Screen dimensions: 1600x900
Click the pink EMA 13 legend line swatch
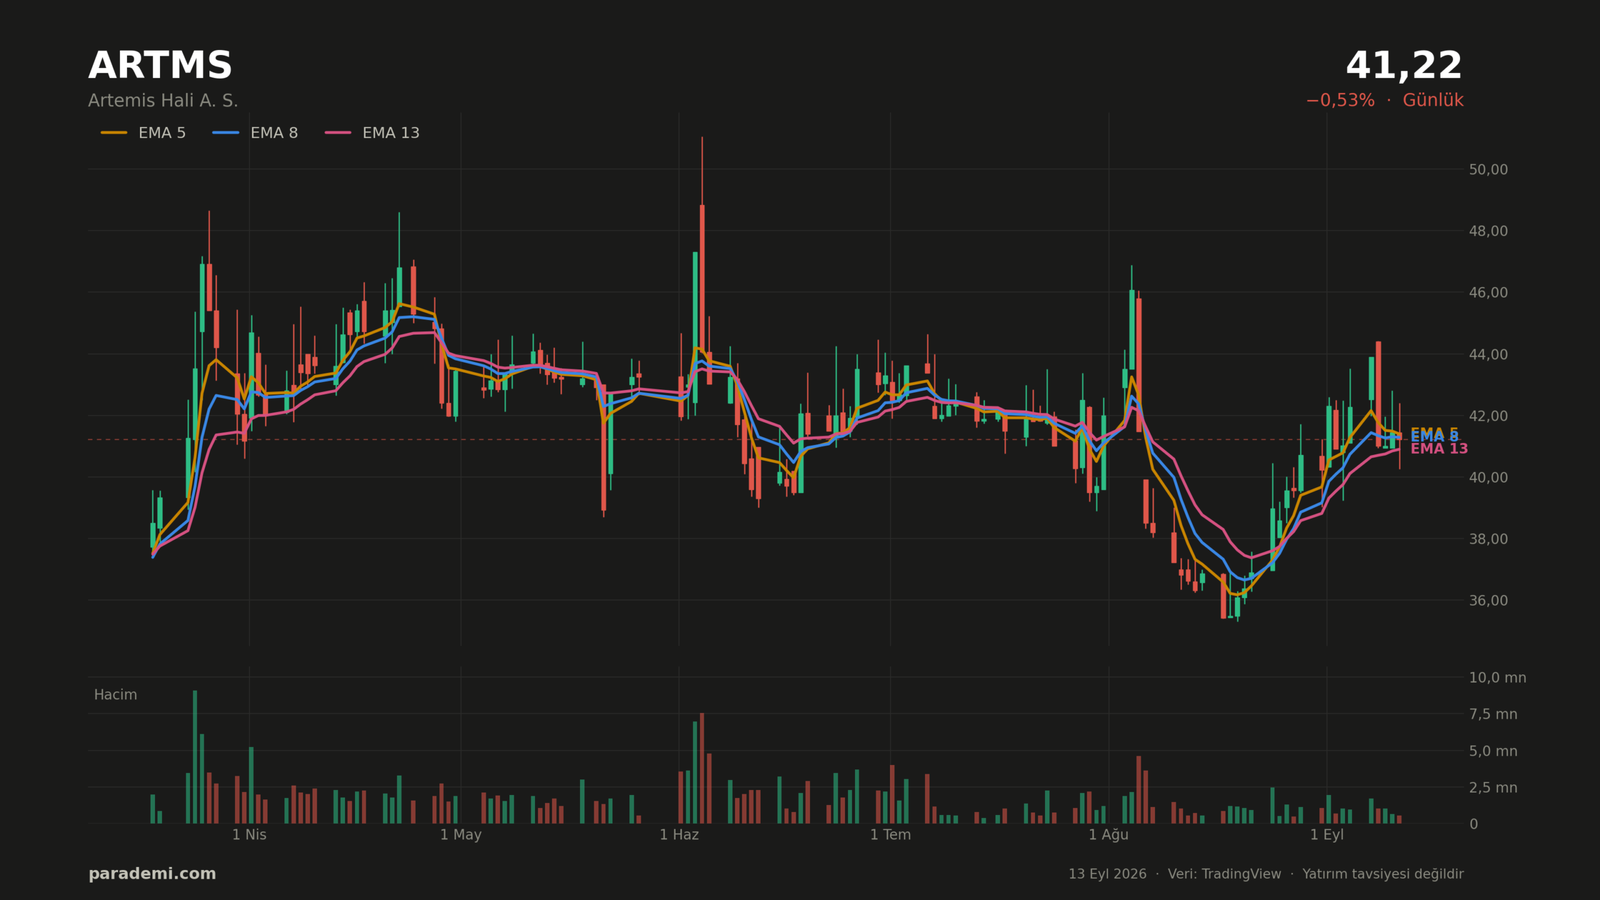(x=338, y=133)
